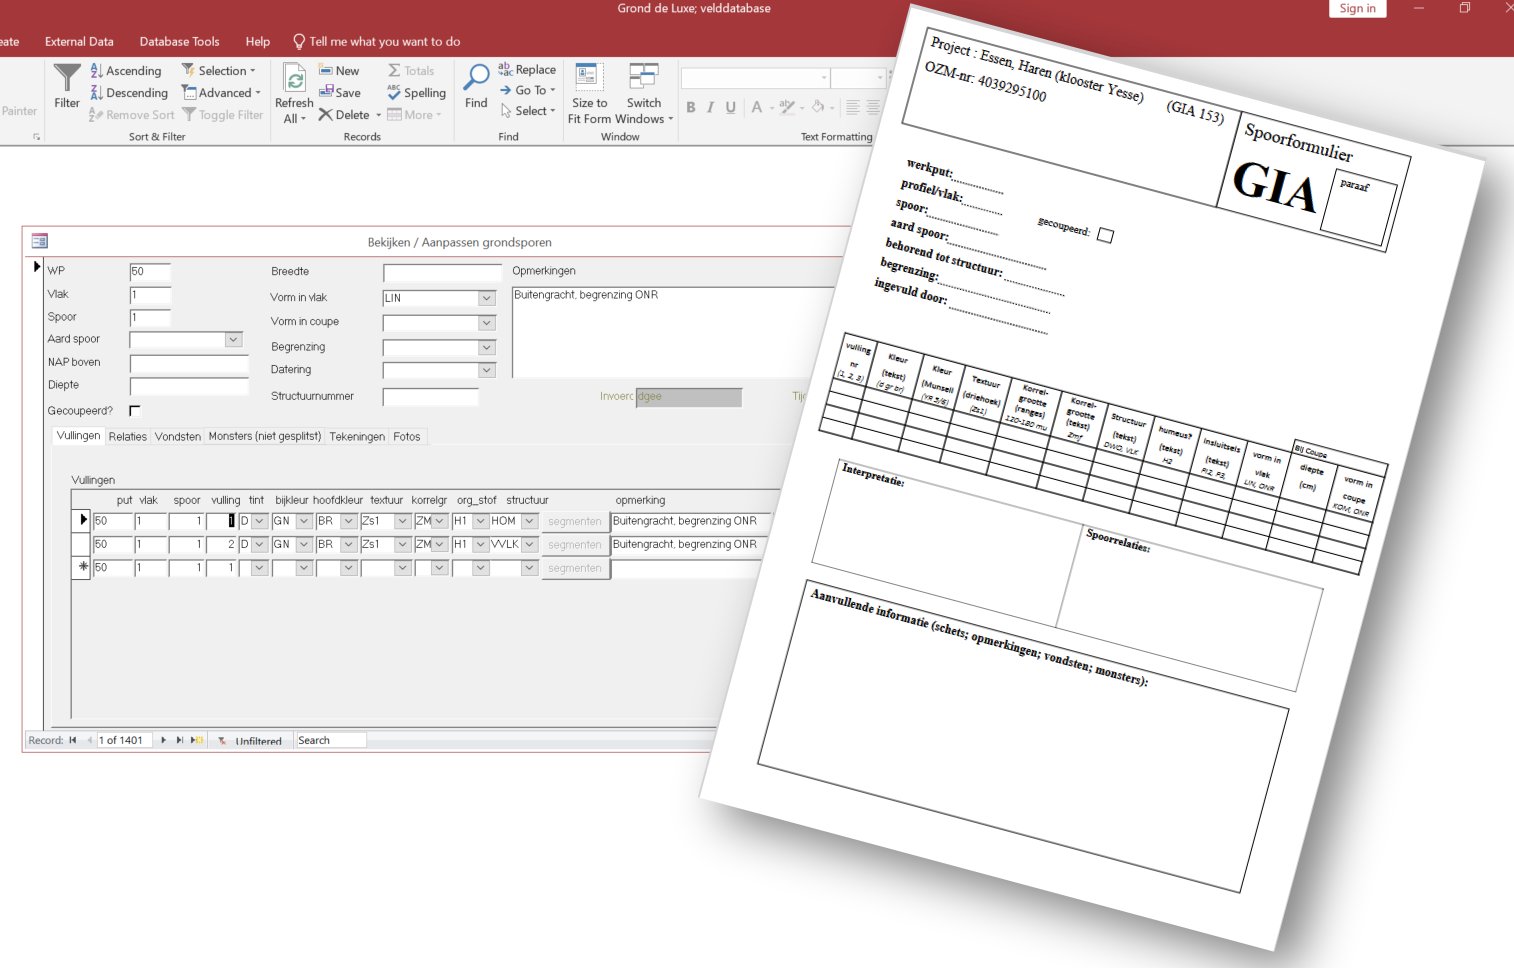Click Switch Windows icon

click(644, 78)
